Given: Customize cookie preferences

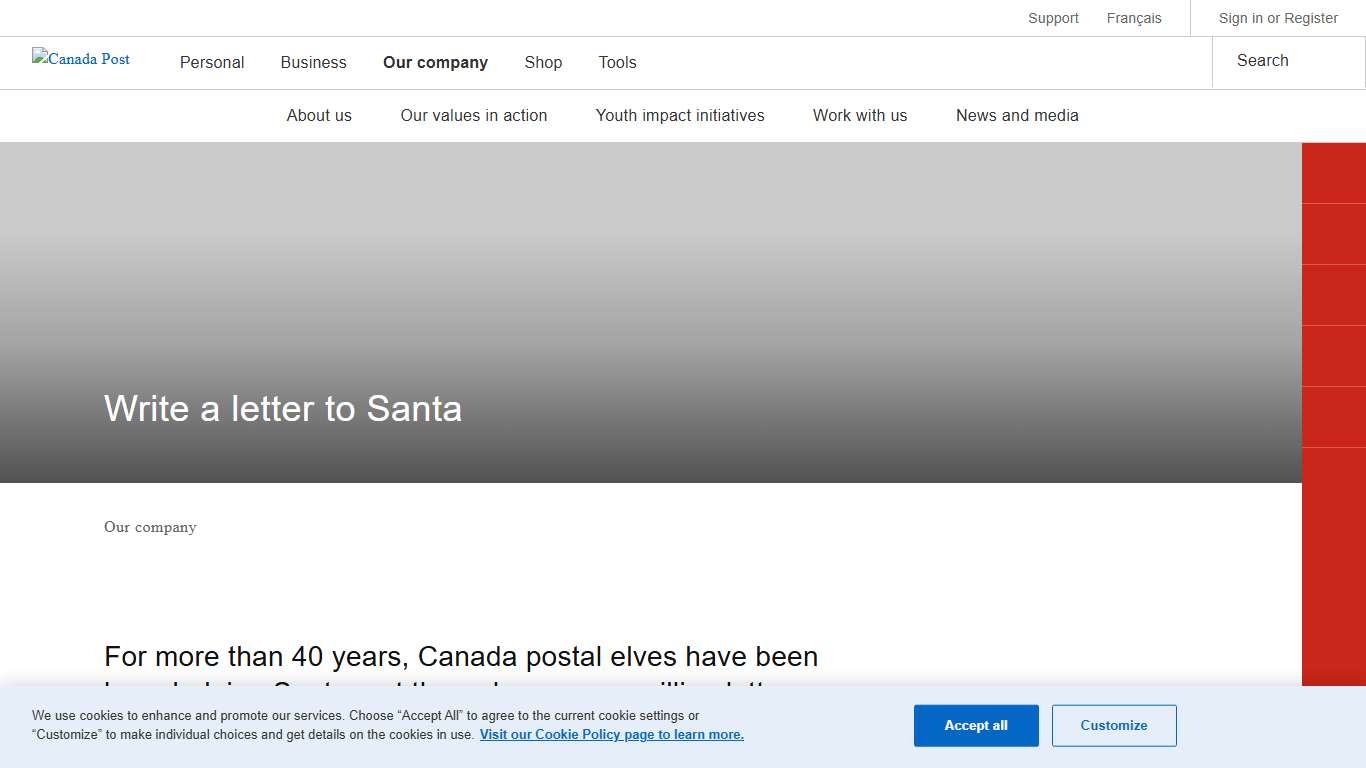Looking at the screenshot, I should coord(1114,725).
